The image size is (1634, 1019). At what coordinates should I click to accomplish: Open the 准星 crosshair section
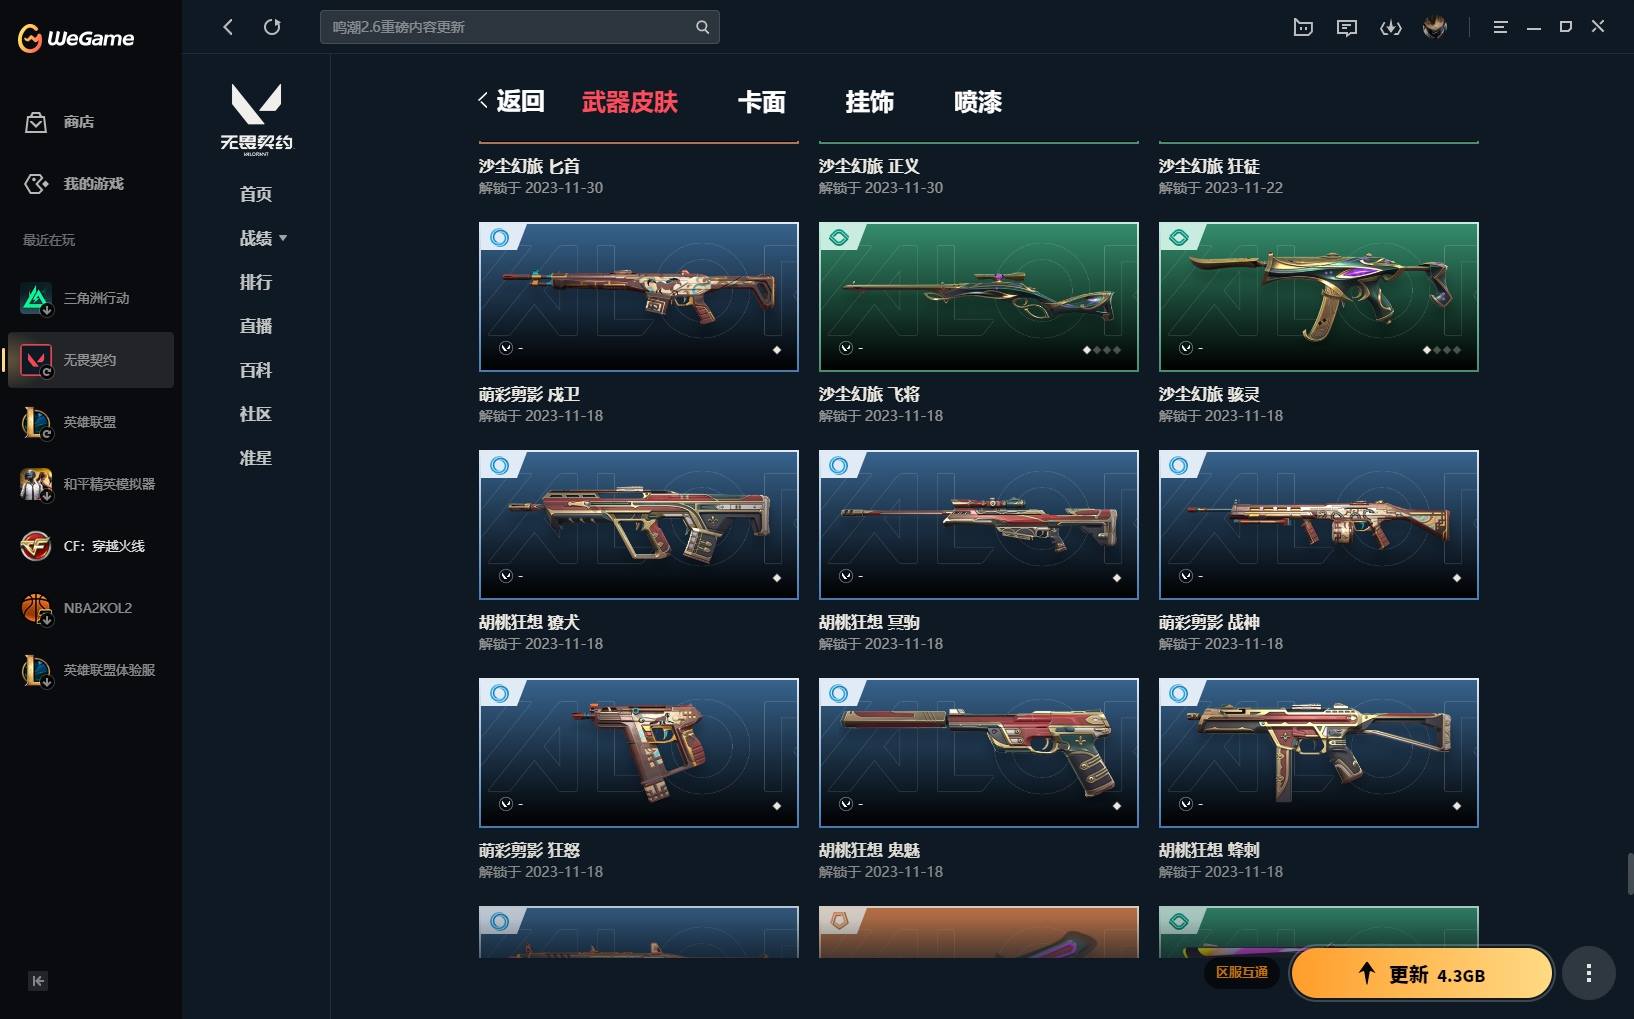tap(256, 458)
